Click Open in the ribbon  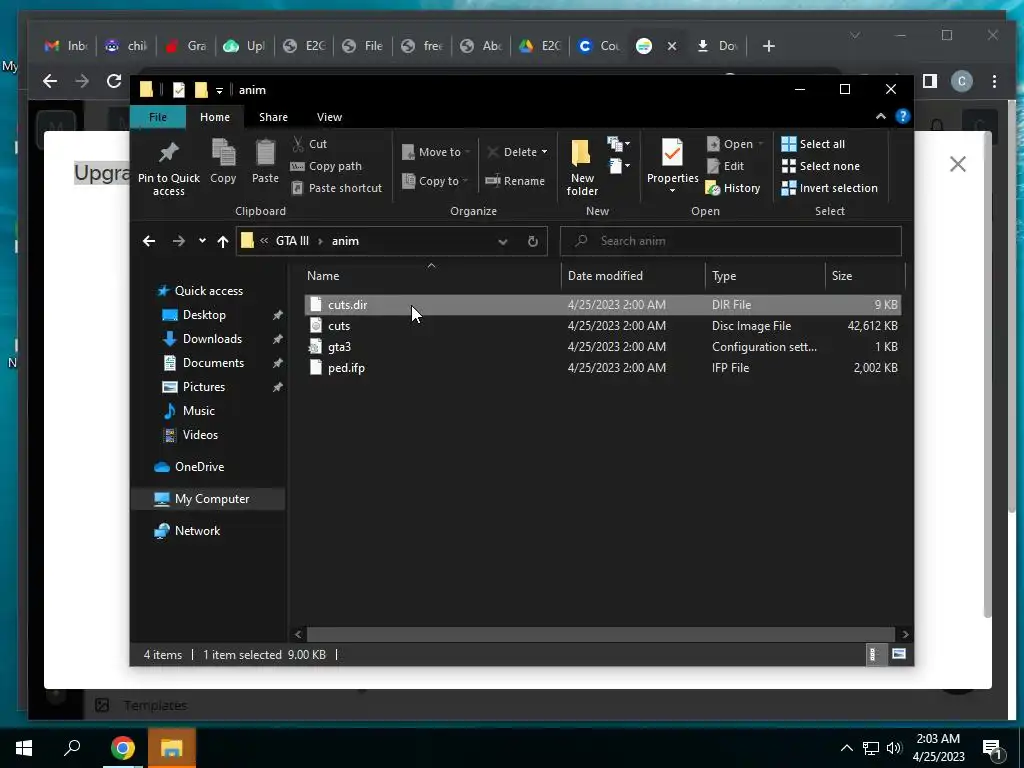(735, 144)
